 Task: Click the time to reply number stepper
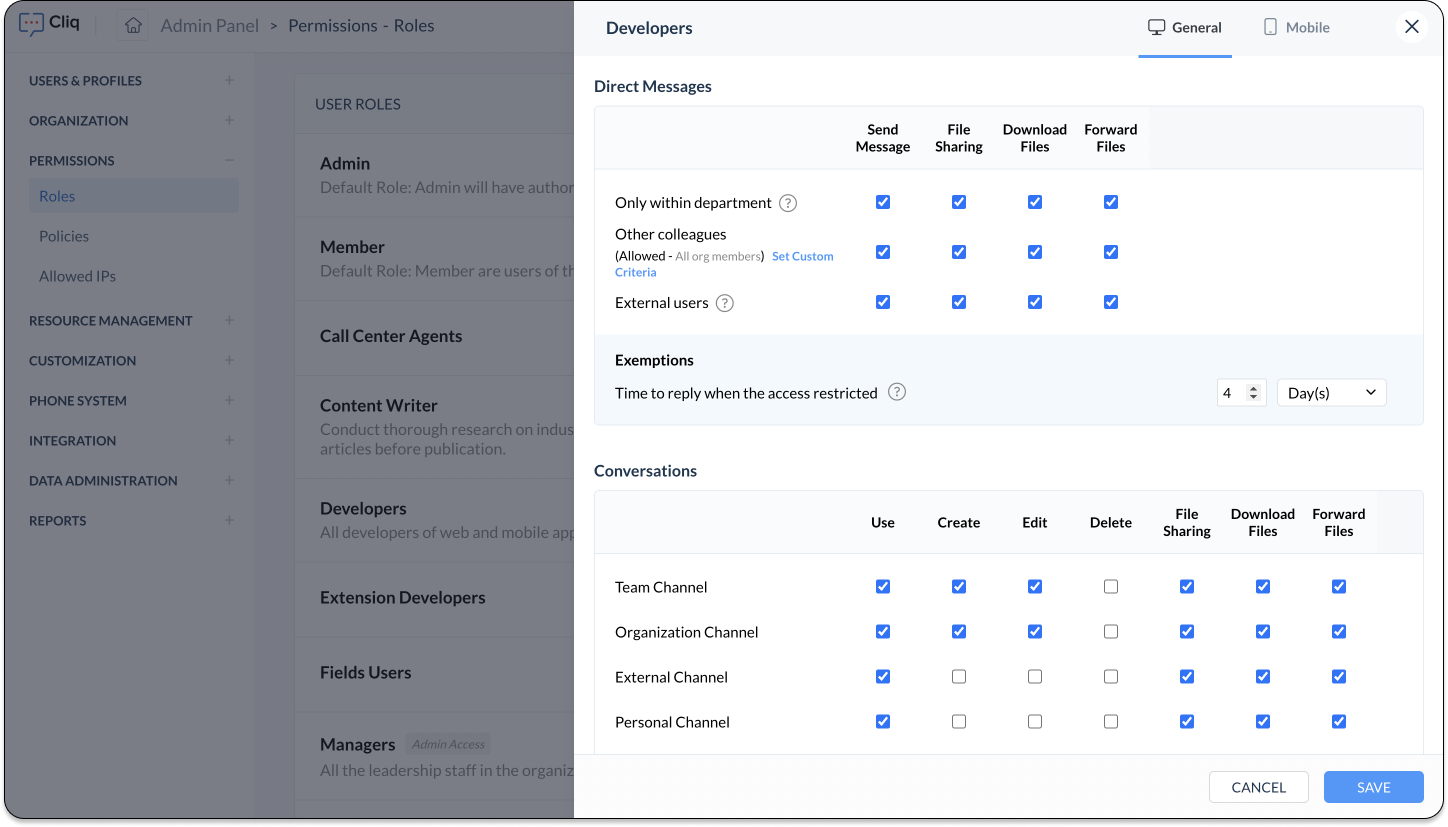[x=1253, y=393]
